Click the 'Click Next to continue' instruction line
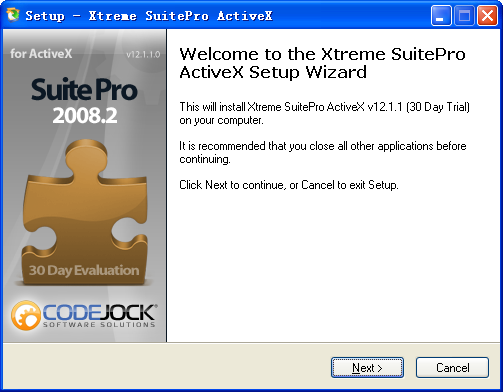This screenshot has height=392, width=503. [289, 185]
